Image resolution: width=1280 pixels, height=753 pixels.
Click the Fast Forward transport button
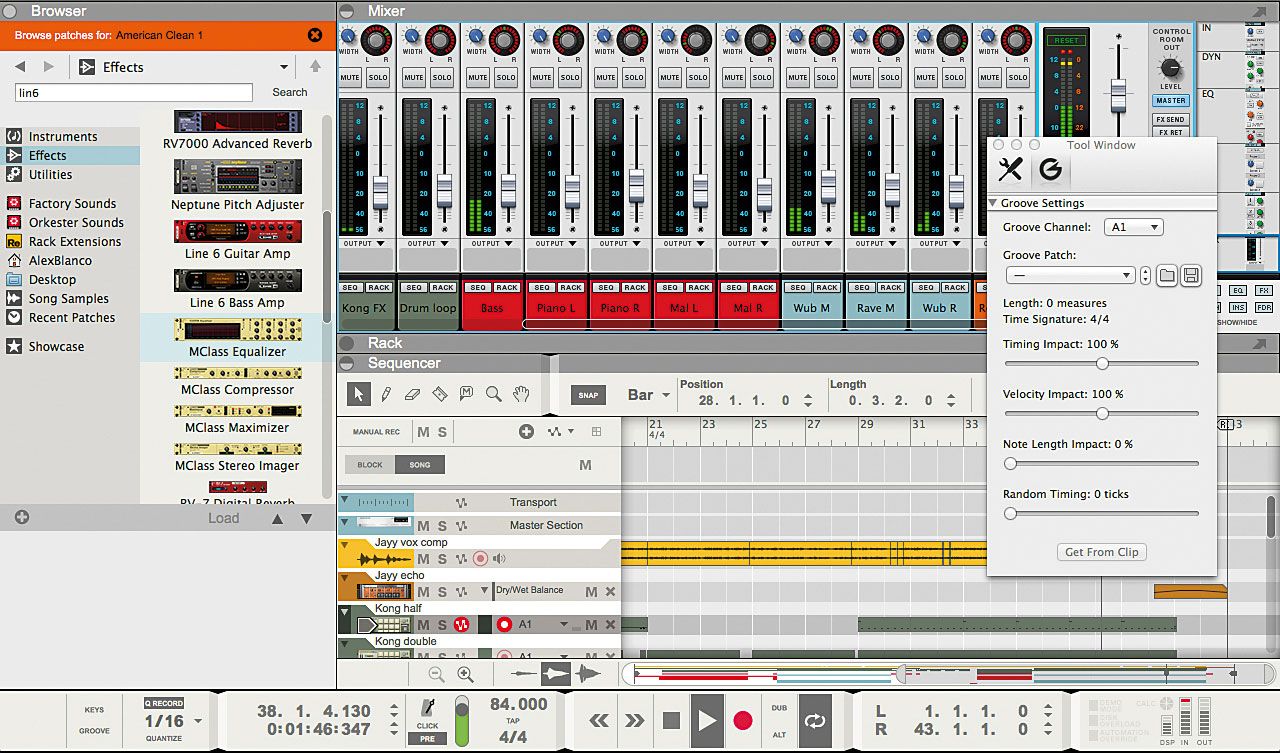(634, 720)
